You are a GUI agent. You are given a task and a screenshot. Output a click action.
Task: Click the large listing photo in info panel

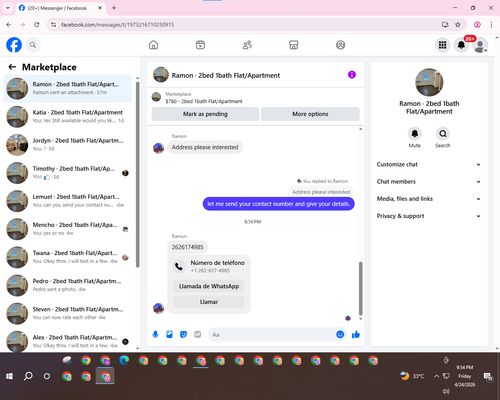point(429,82)
